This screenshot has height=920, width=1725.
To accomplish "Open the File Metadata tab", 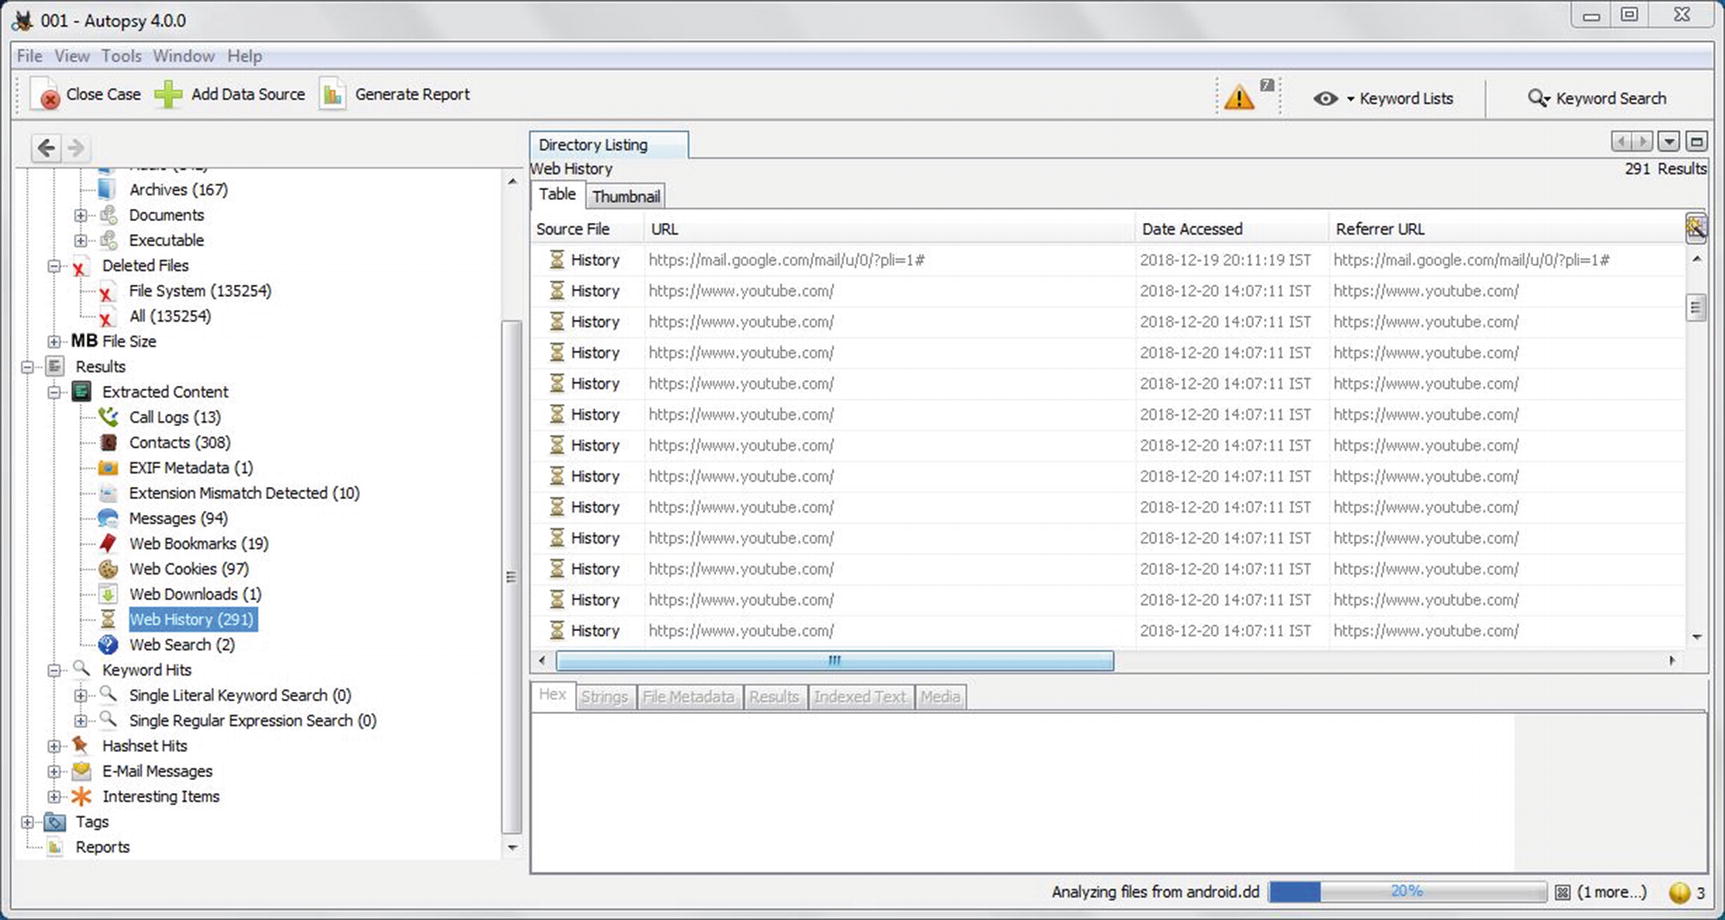I will click(688, 697).
